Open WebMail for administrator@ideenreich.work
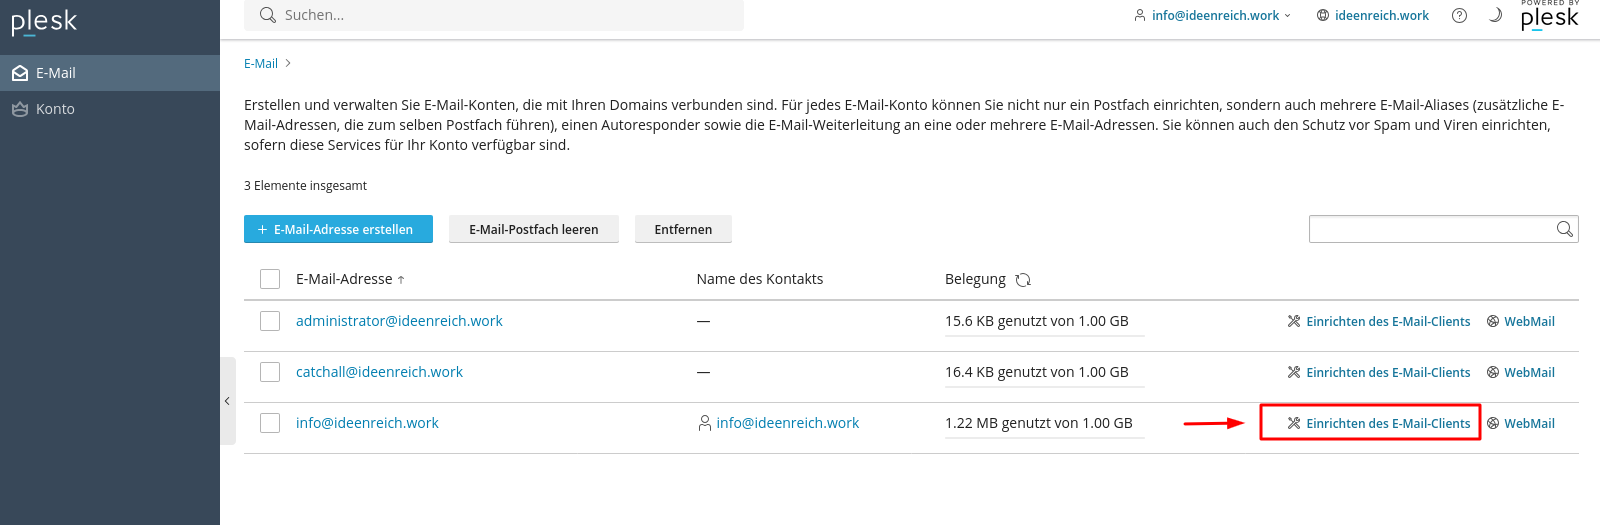Screen dimensions: 1600x525 tap(1520, 322)
